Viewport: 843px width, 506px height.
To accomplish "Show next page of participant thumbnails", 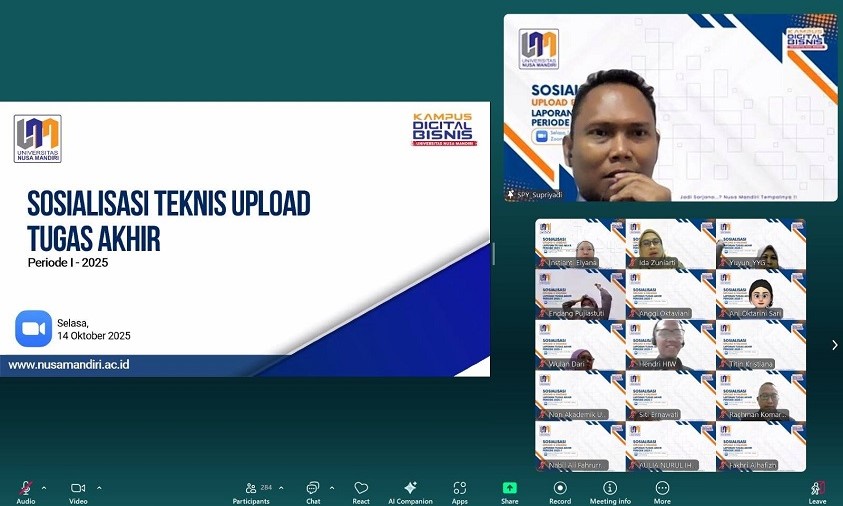I will click(834, 345).
